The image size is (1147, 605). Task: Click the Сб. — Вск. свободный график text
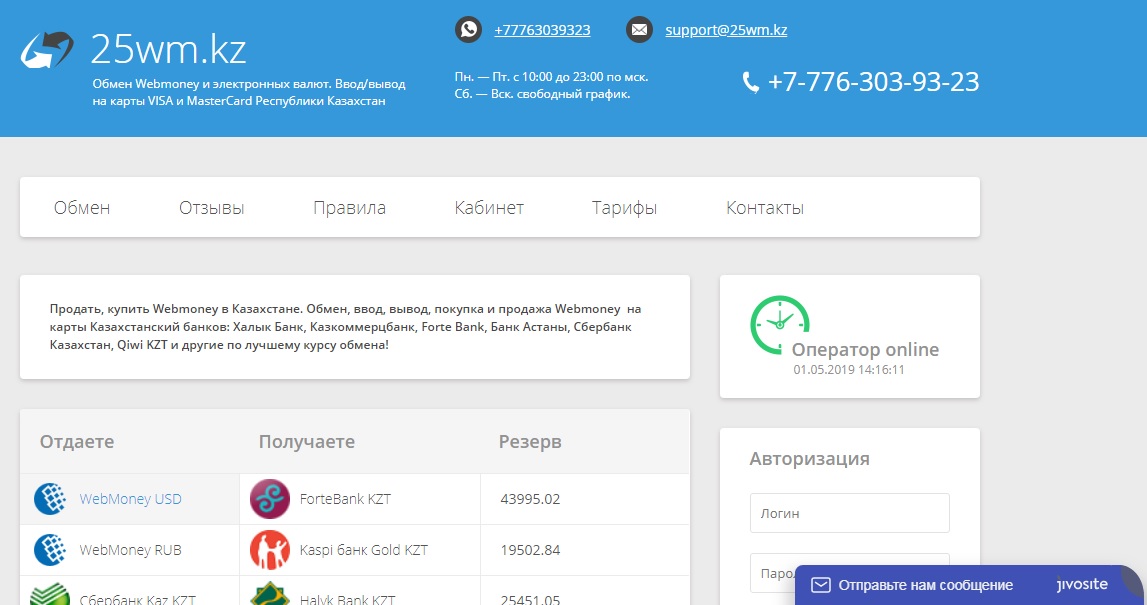click(x=542, y=94)
